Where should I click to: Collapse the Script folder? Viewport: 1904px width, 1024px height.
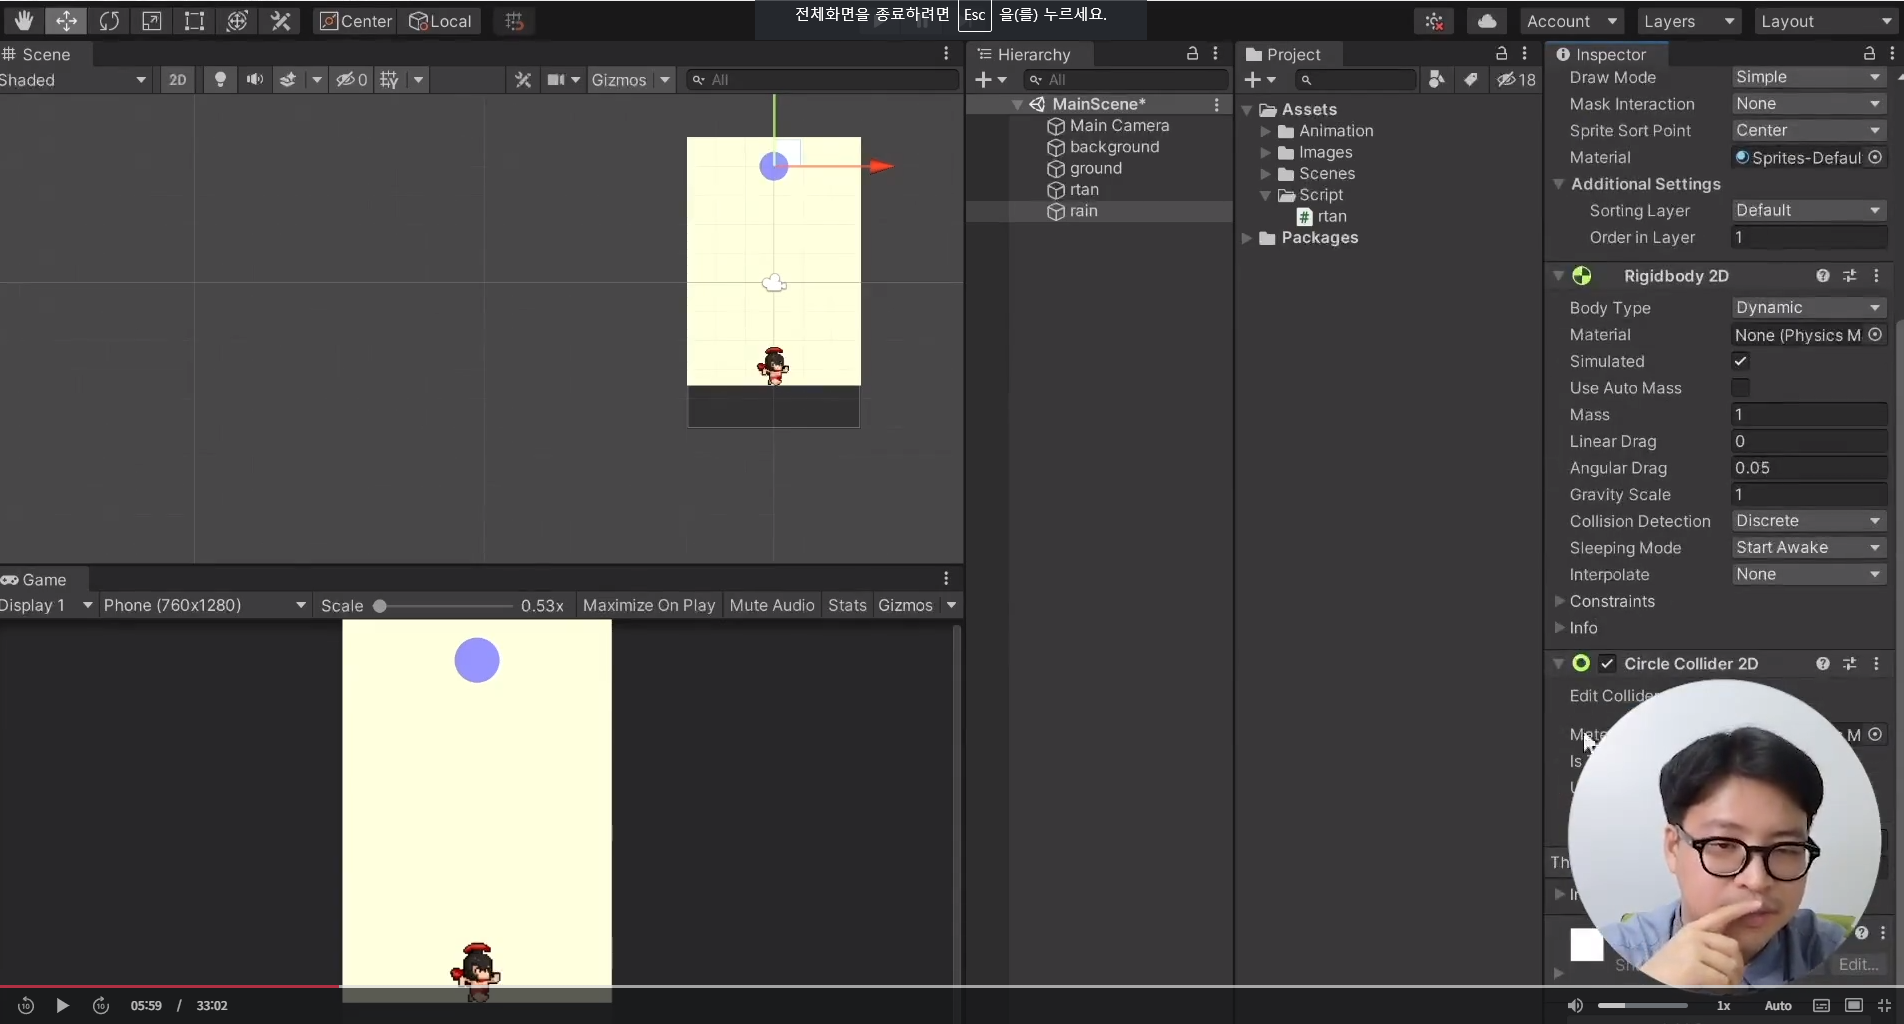pyautogui.click(x=1266, y=195)
